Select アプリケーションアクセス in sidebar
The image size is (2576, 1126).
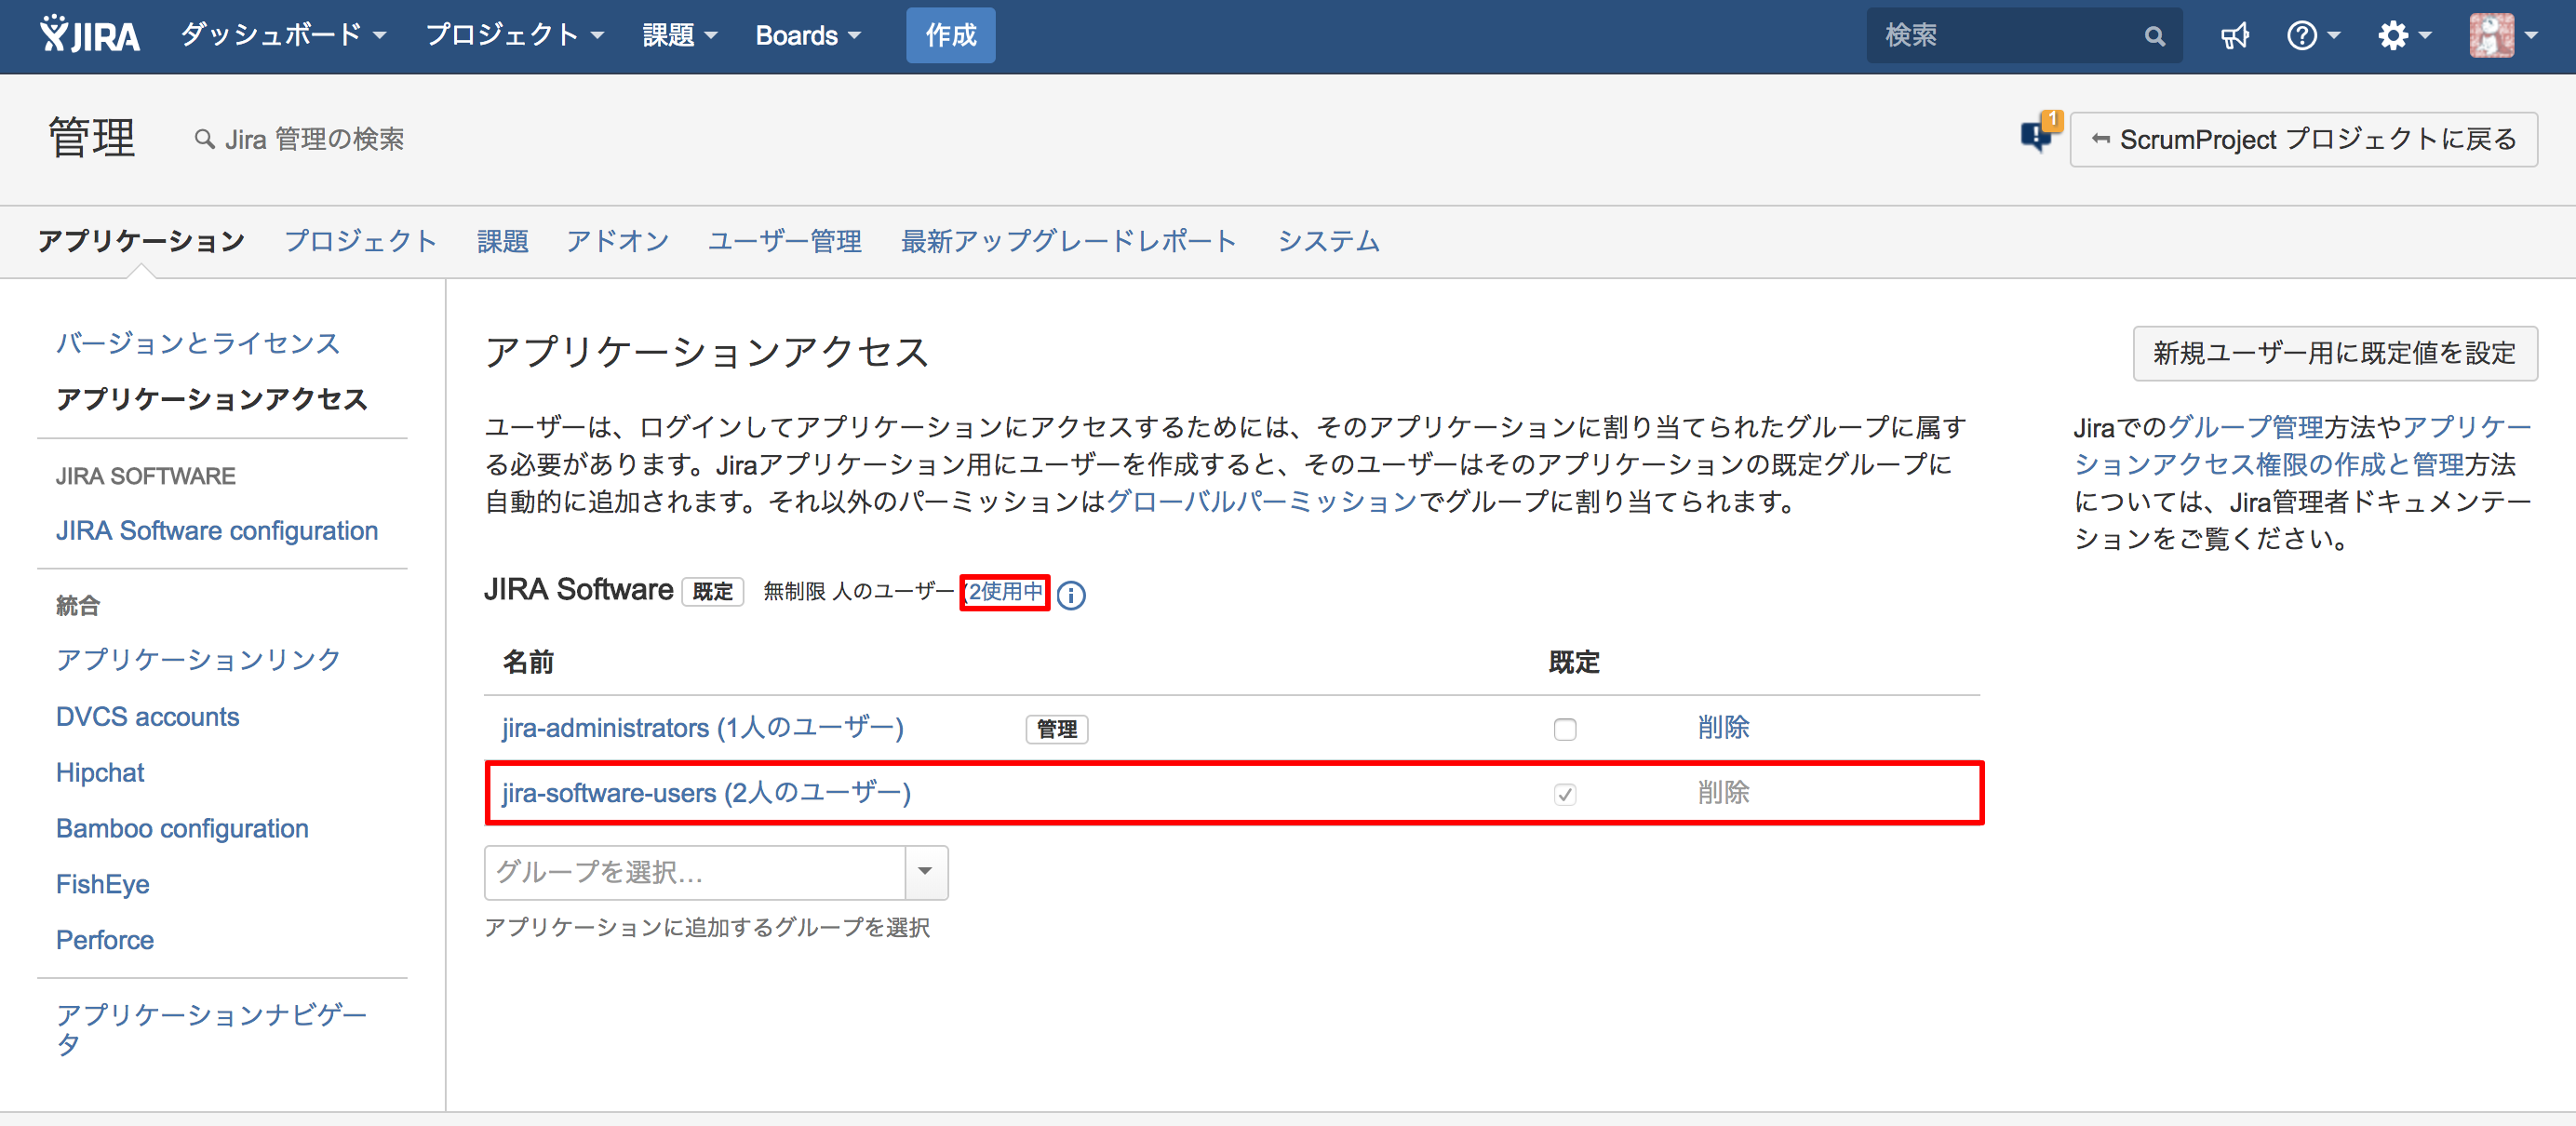(x=212, y=399)
